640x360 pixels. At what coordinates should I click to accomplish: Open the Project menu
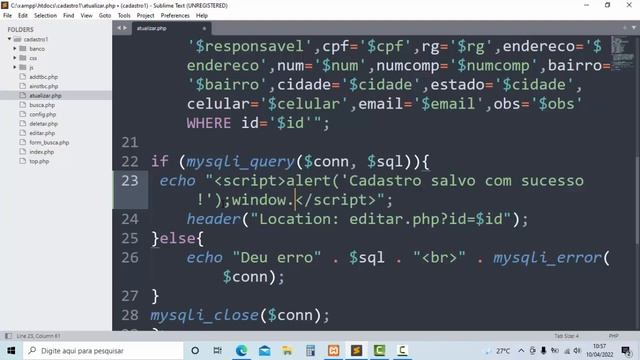coord(145,16)
